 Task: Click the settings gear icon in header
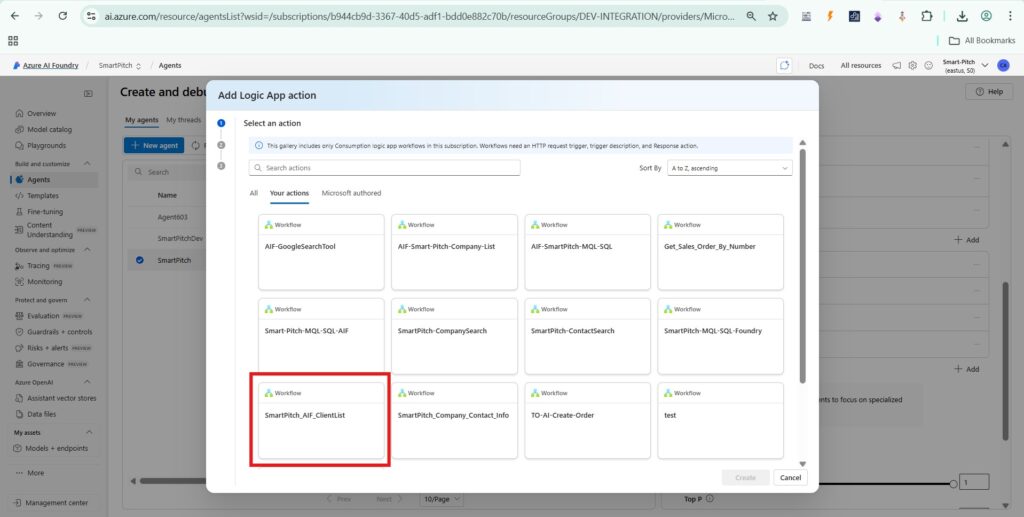point(912,65)
